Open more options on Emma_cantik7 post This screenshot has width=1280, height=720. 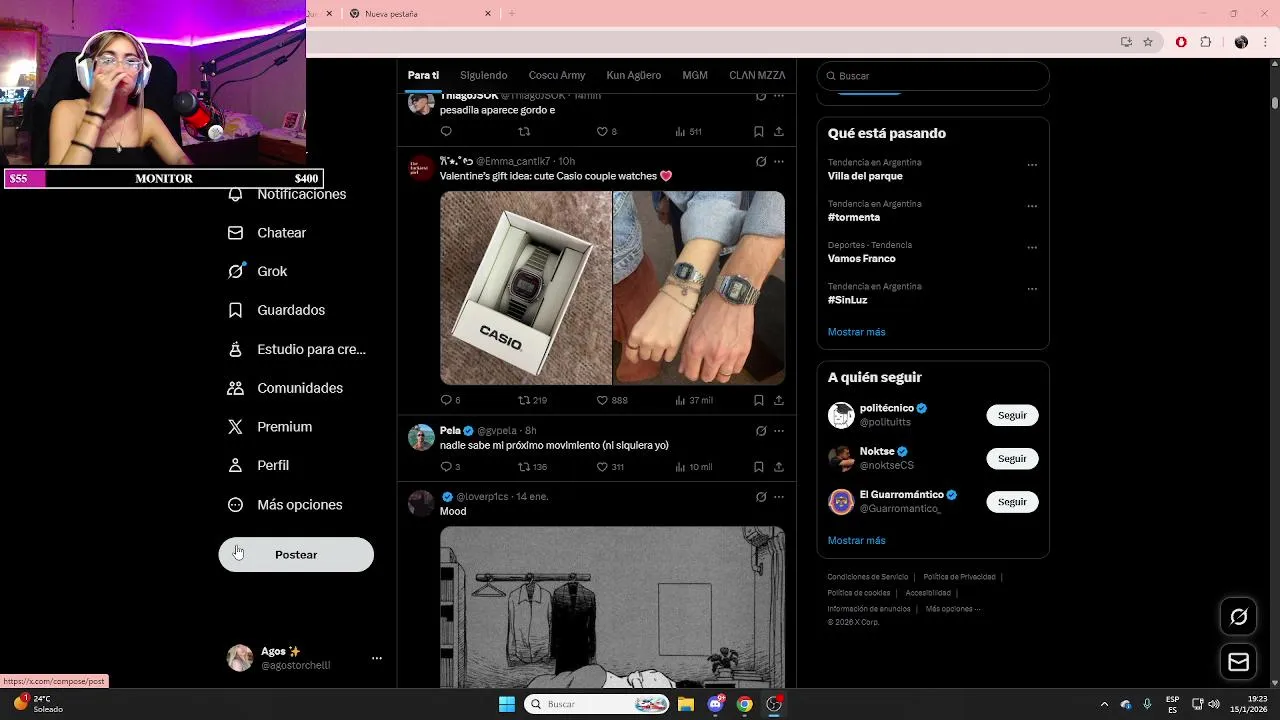pyautogui.click(x=779, y=161)
